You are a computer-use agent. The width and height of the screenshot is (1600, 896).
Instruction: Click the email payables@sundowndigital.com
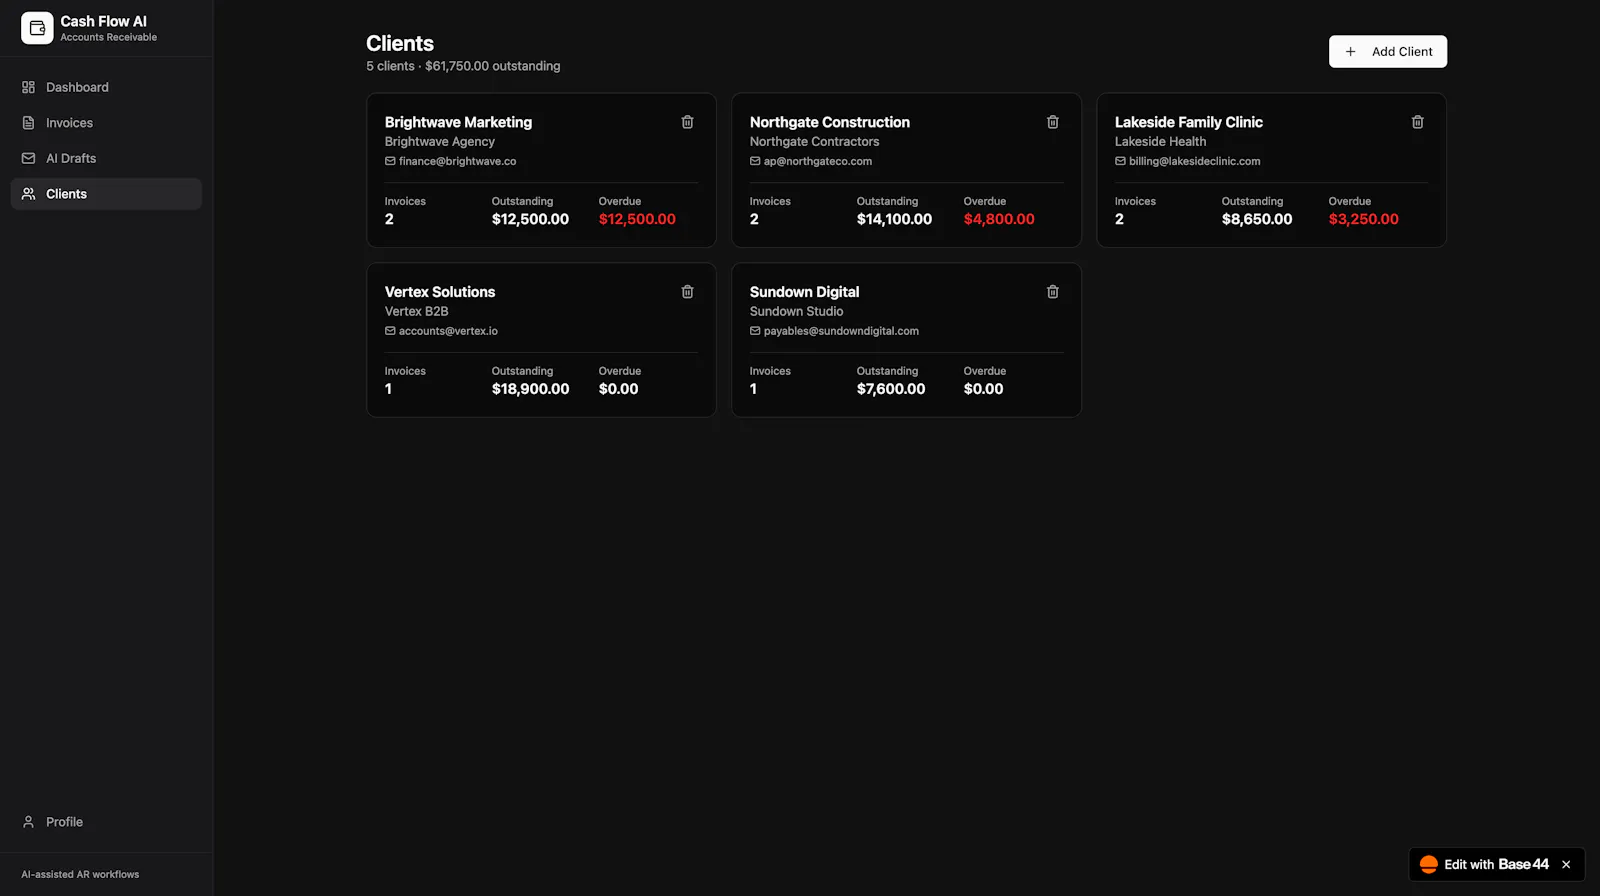click(x=841, y=331)
